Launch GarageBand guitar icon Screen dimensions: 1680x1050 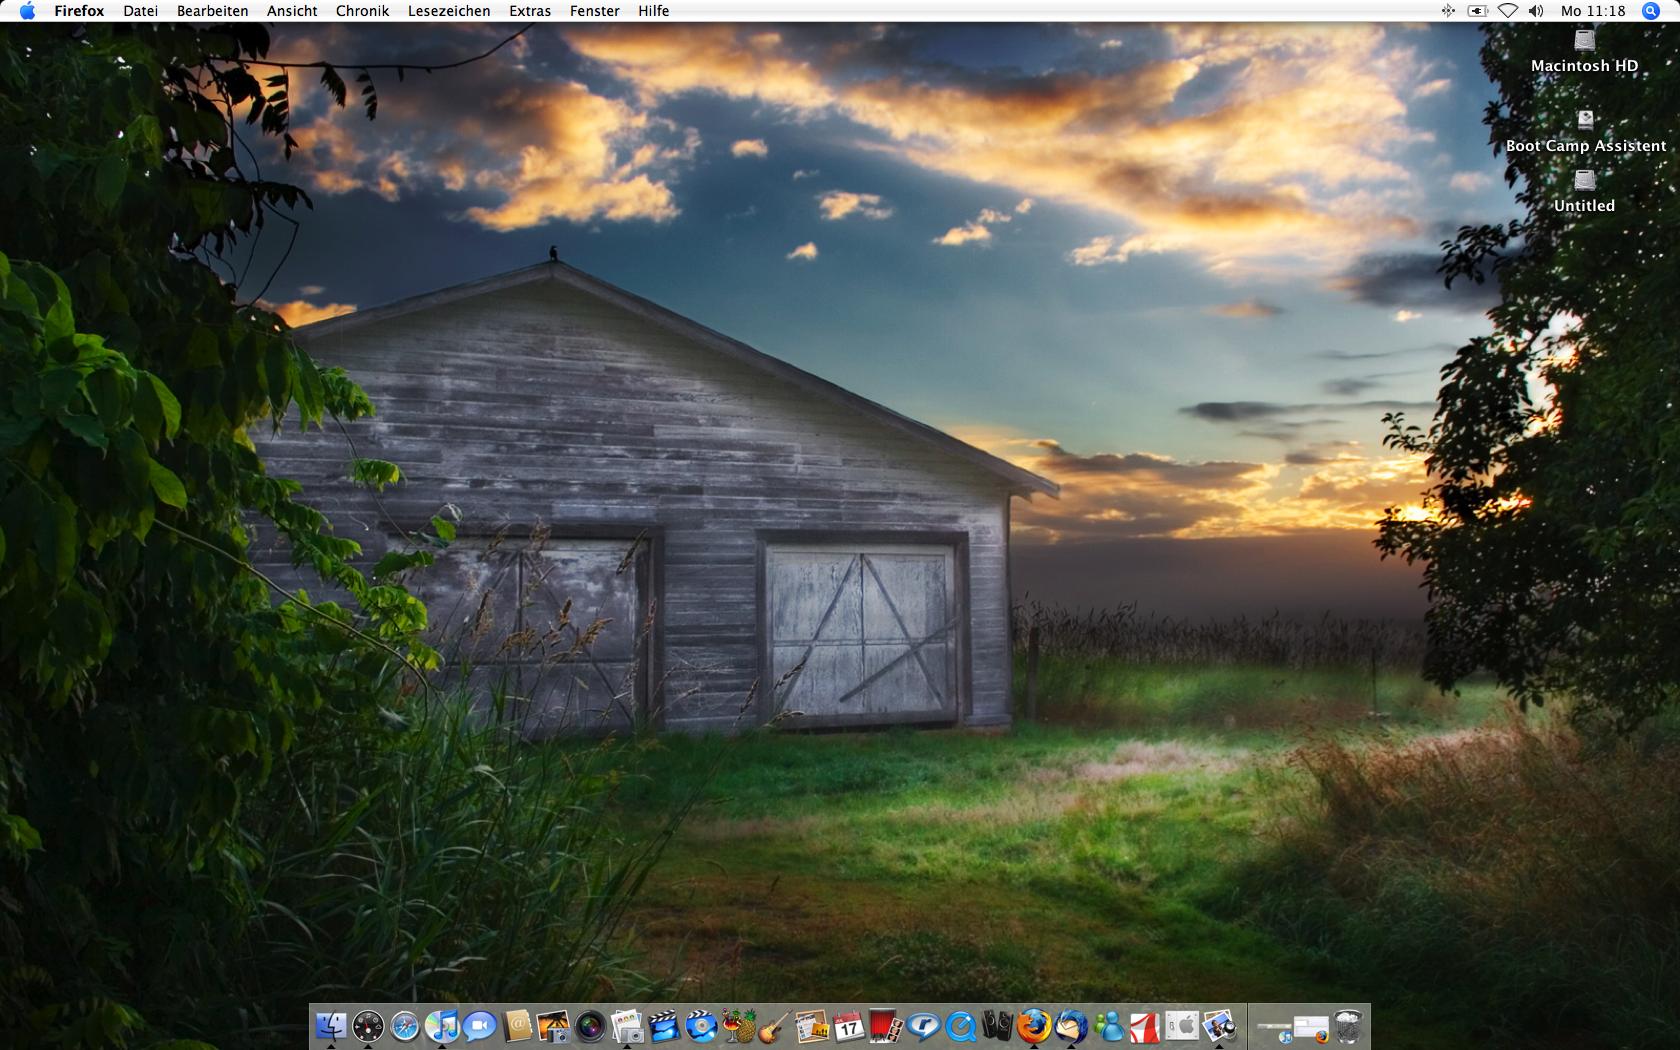point(775,1026)
